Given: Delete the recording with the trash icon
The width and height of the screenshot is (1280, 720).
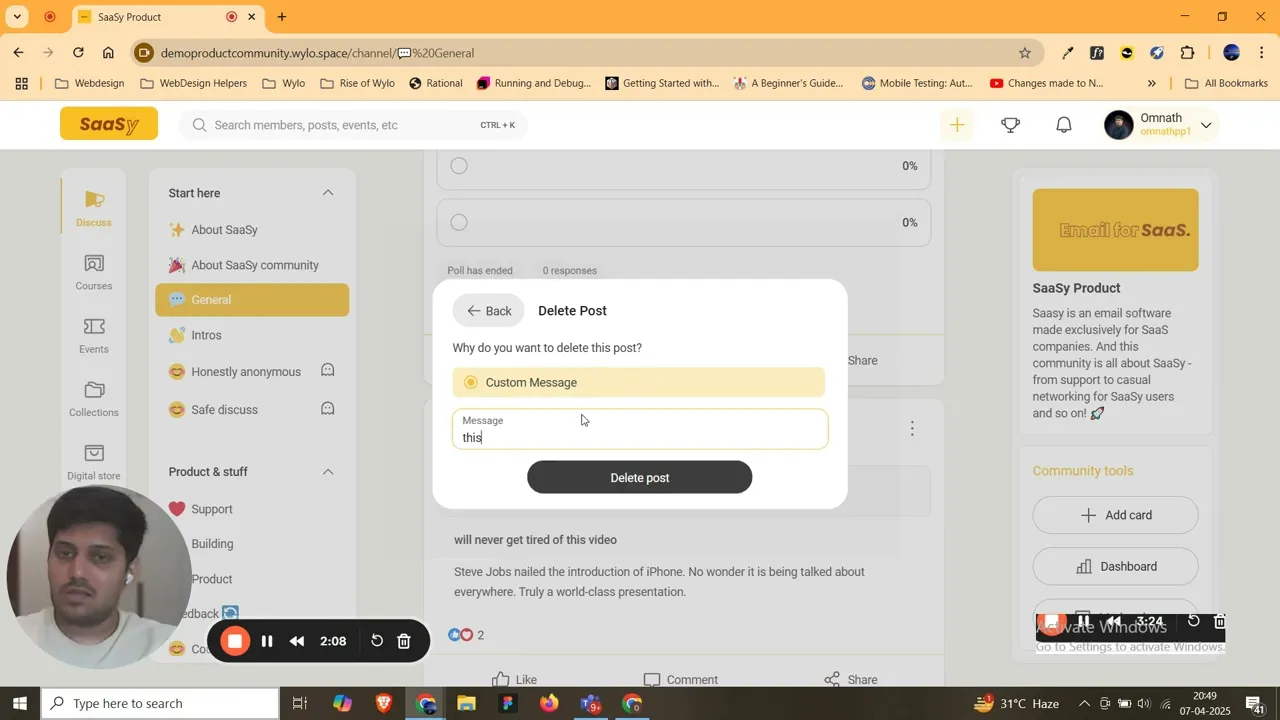Looking at the screenshot, I should [x=404, y=641].
